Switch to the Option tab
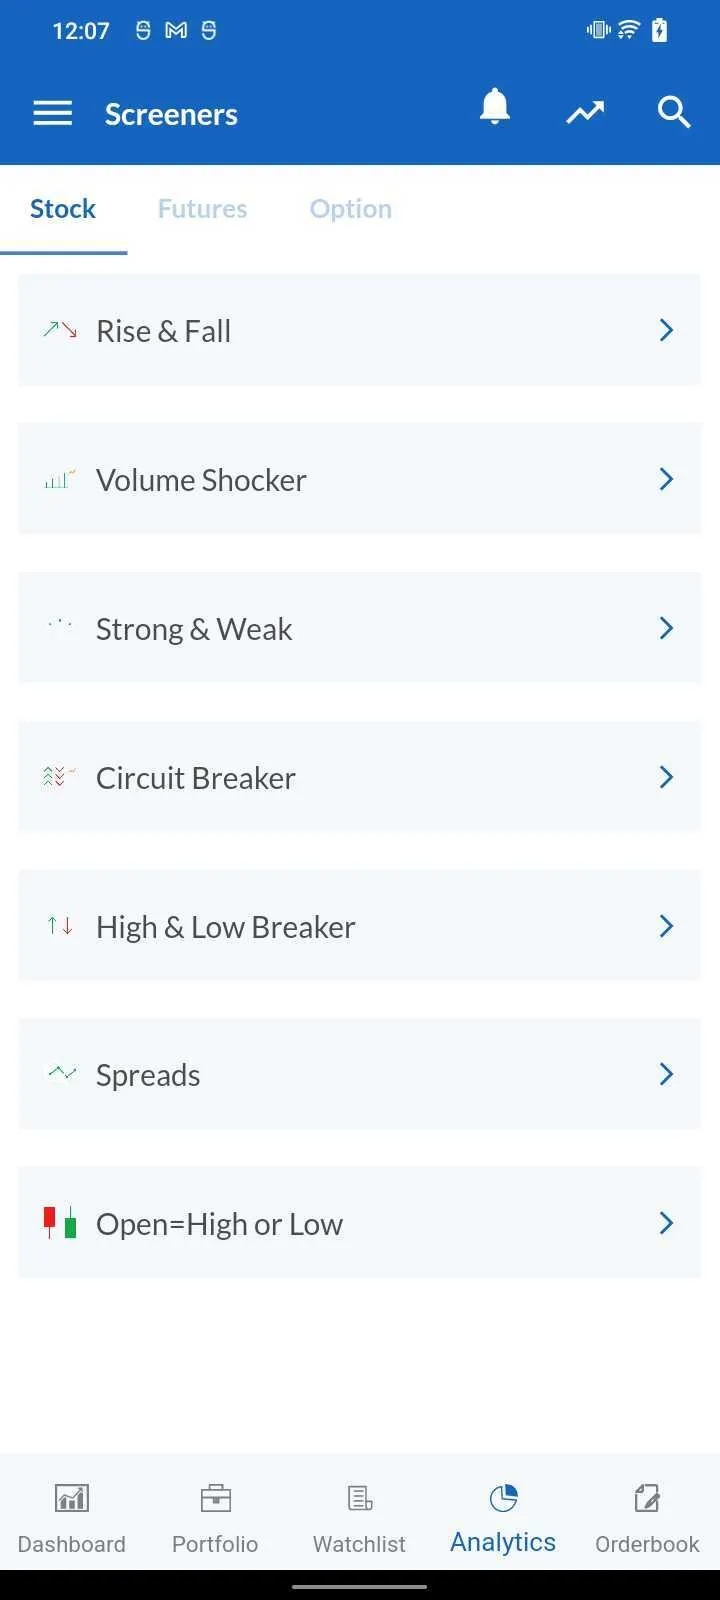Screen dimensions: 720x1600 (x=351, y=209)
